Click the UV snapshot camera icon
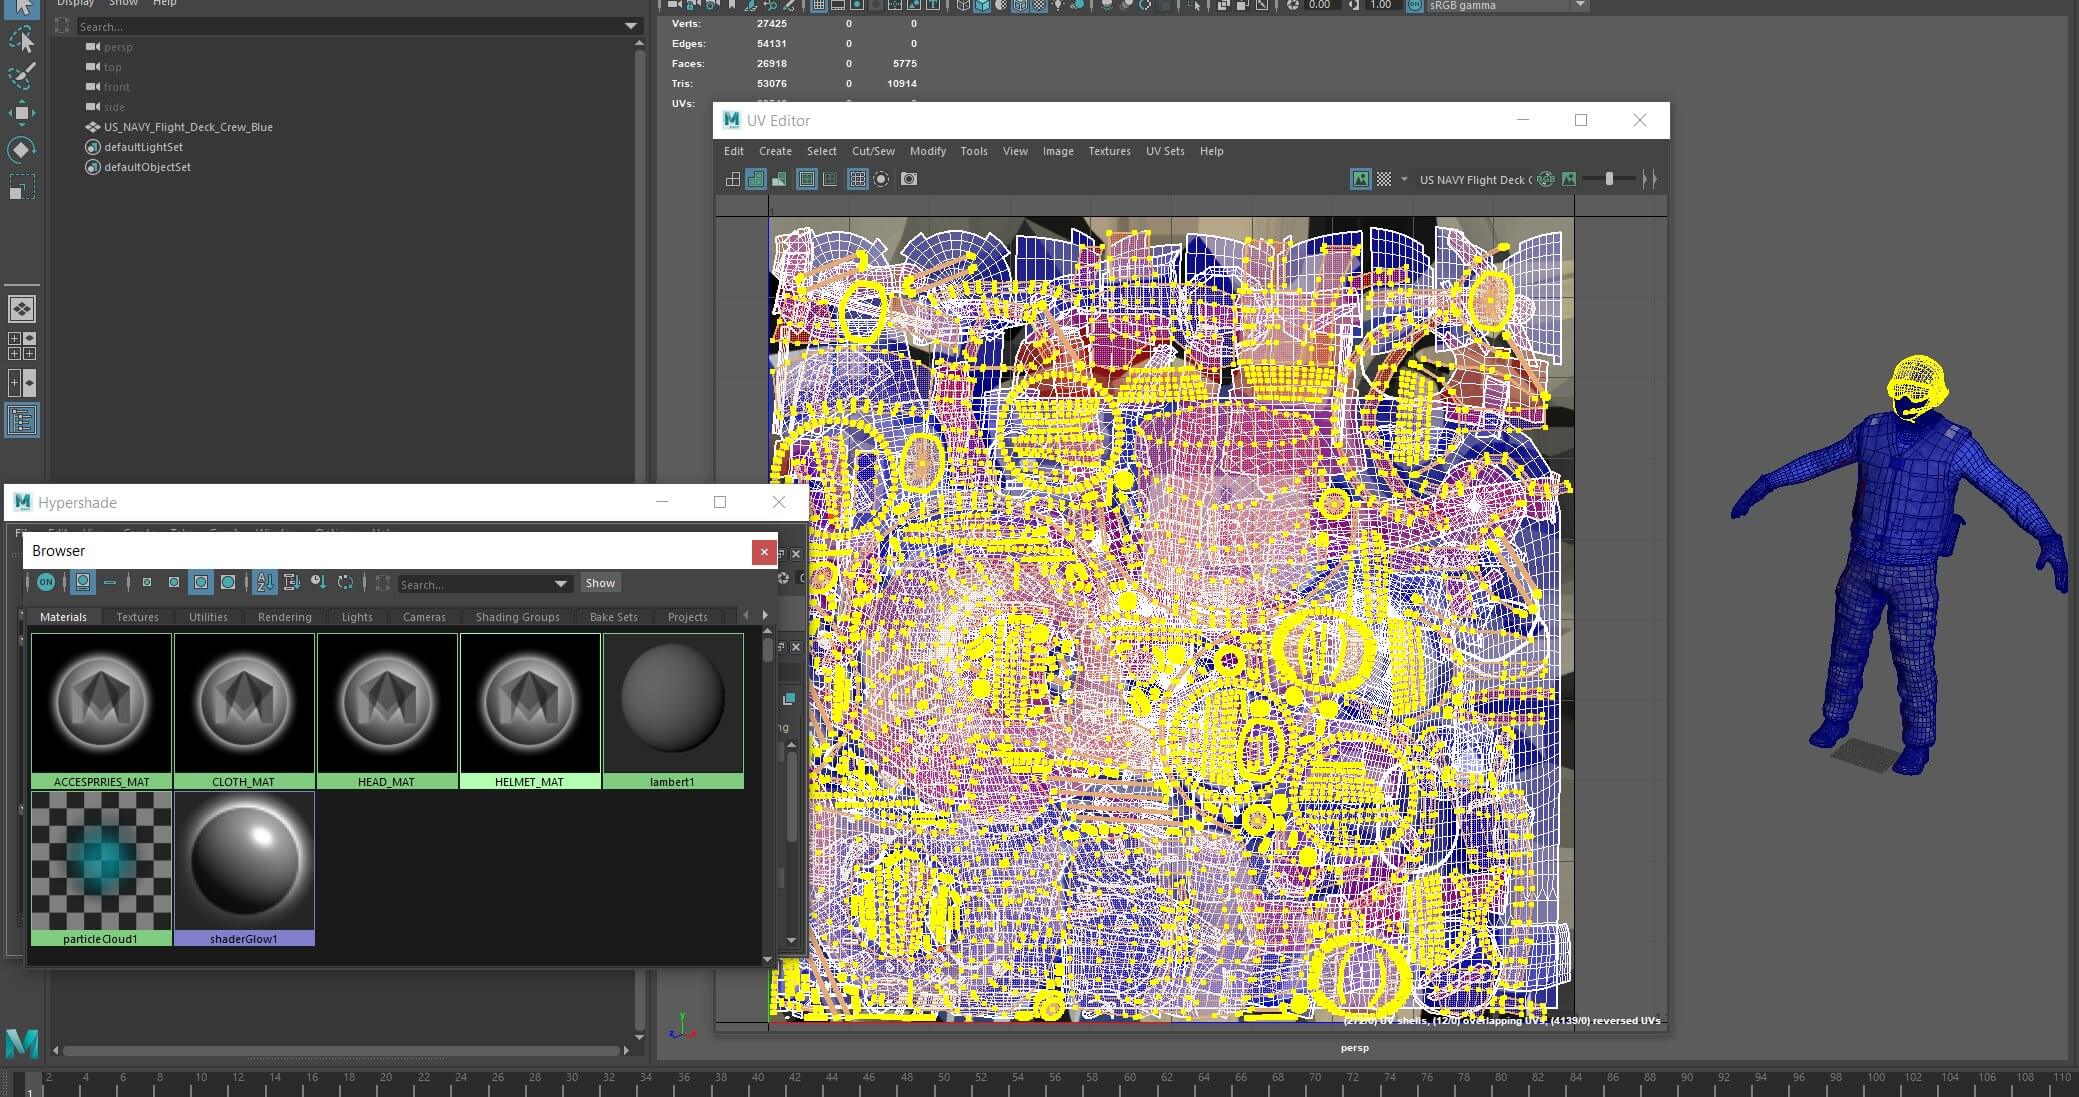The image size is (2079, 1097). tap(908, 179)
